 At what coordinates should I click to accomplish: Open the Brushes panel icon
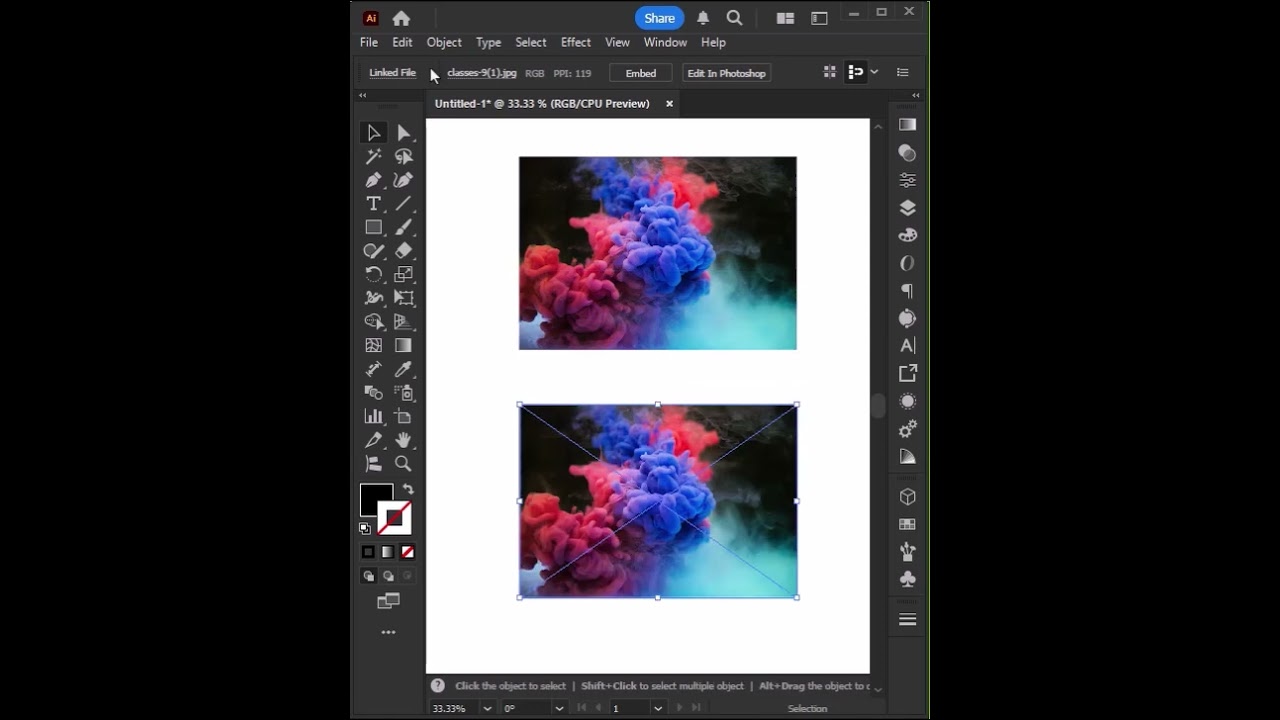[x=907, y=551]
